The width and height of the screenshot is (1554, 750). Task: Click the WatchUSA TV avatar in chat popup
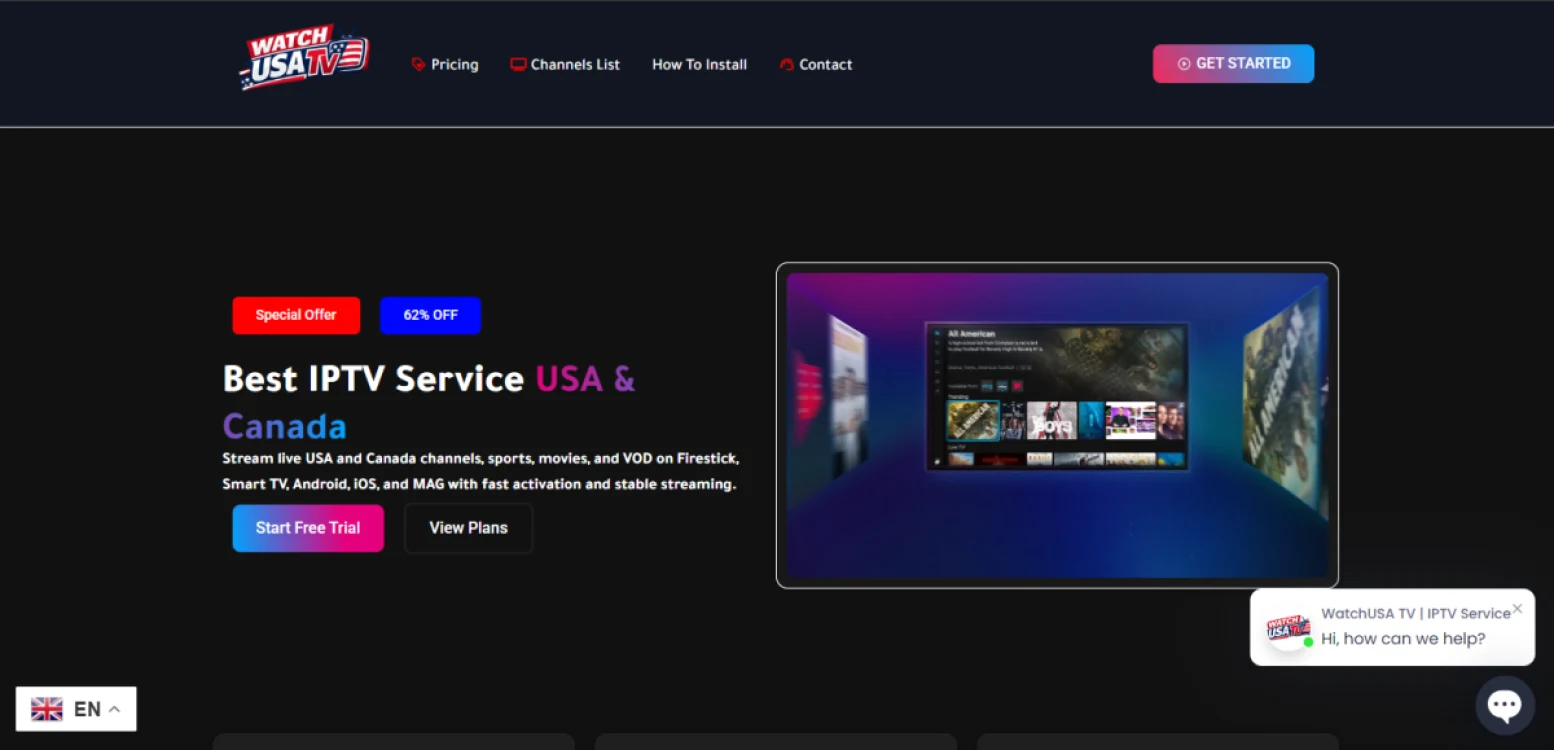1288,628
